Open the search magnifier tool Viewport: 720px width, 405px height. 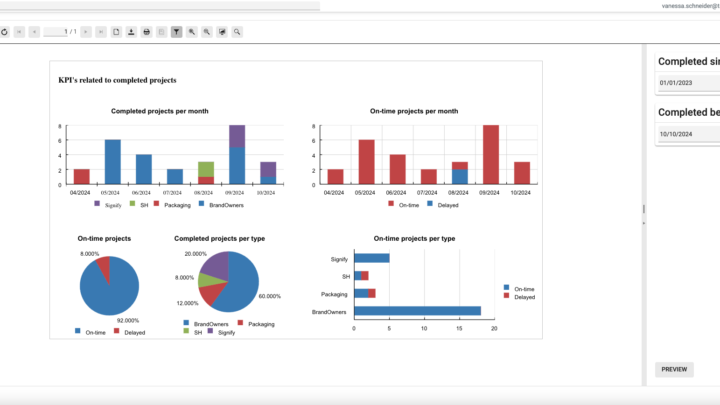click(237, 32)
